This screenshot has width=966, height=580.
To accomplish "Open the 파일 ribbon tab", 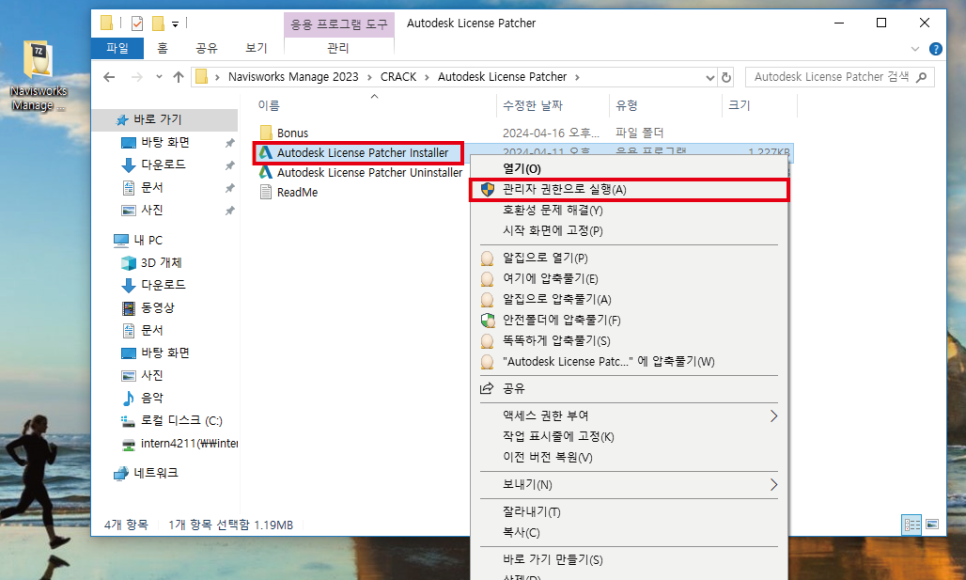I will 117,48.
